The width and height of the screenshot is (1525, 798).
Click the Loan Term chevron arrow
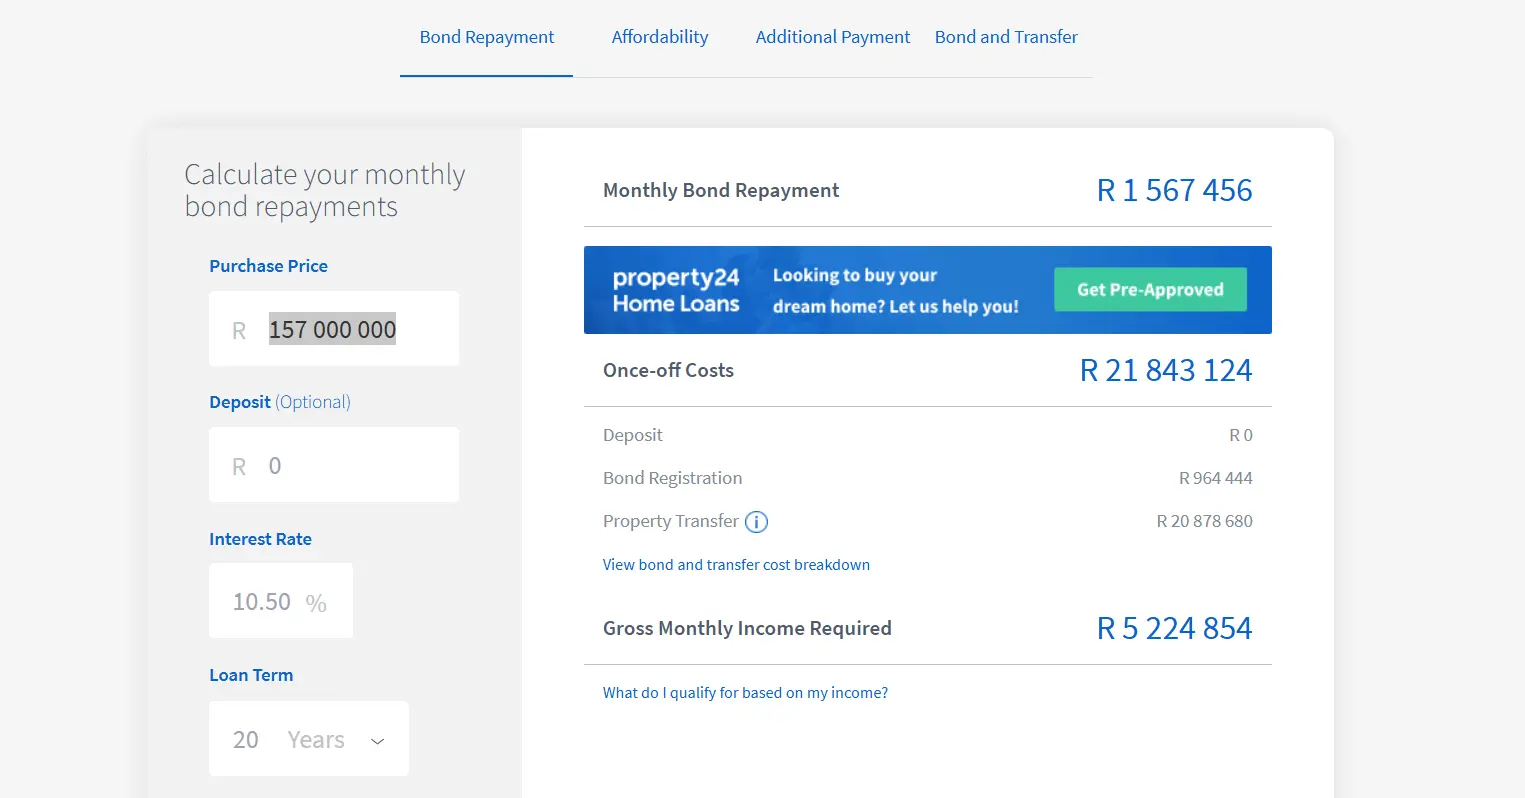click(x=377, y=741)
